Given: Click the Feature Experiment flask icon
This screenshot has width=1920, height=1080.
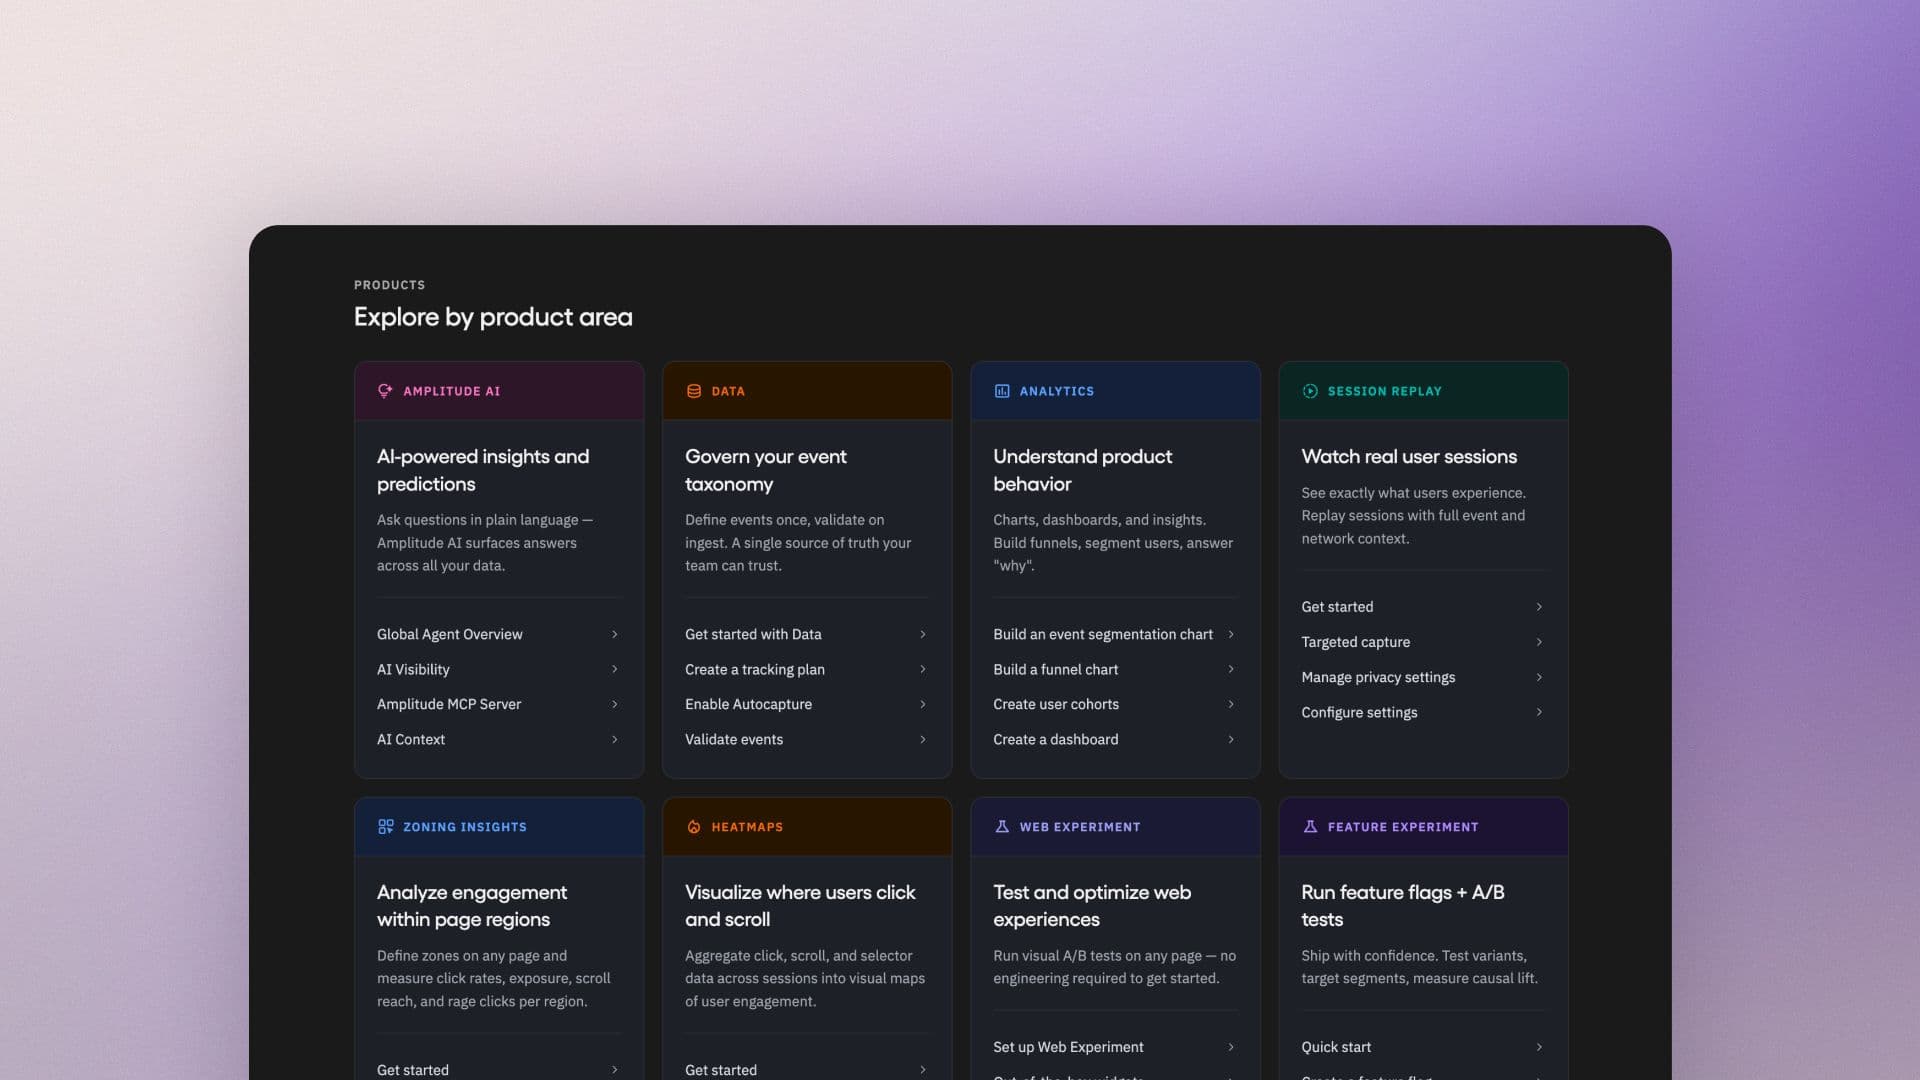Looking at the screenshot, I should click(x=1310, y=827).
